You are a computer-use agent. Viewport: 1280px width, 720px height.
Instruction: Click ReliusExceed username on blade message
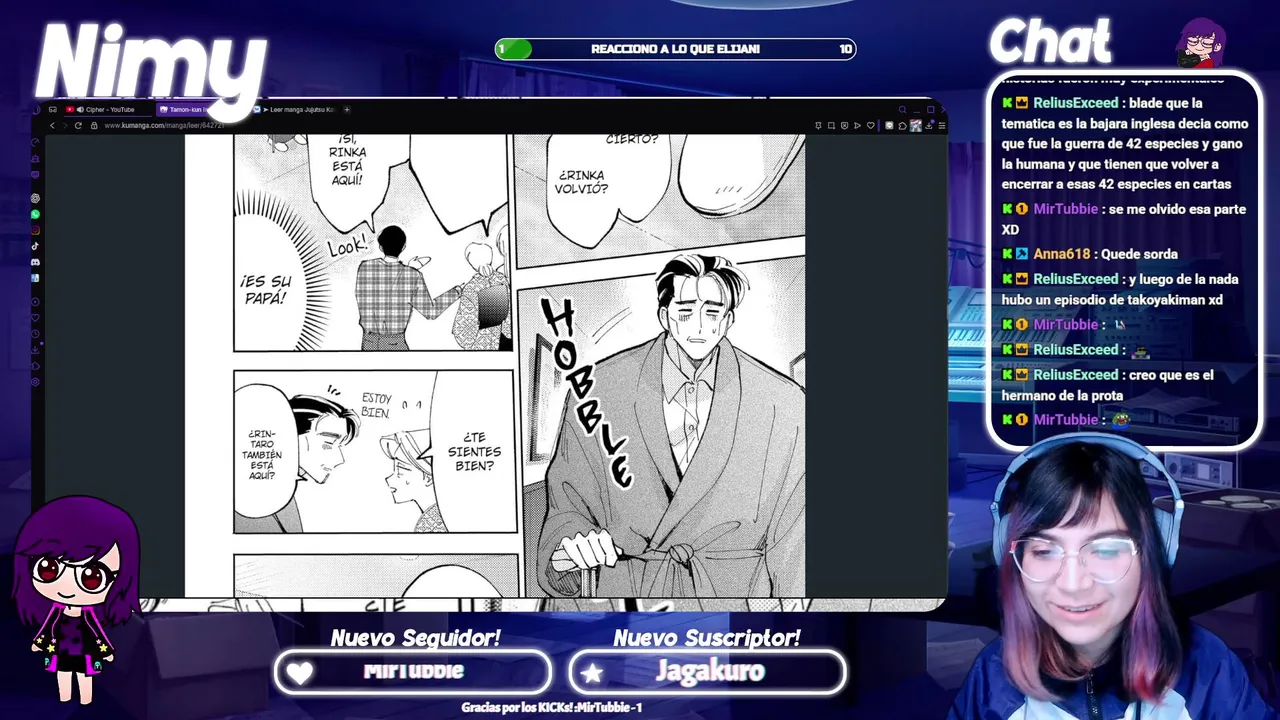click(x=1075, y=103)
